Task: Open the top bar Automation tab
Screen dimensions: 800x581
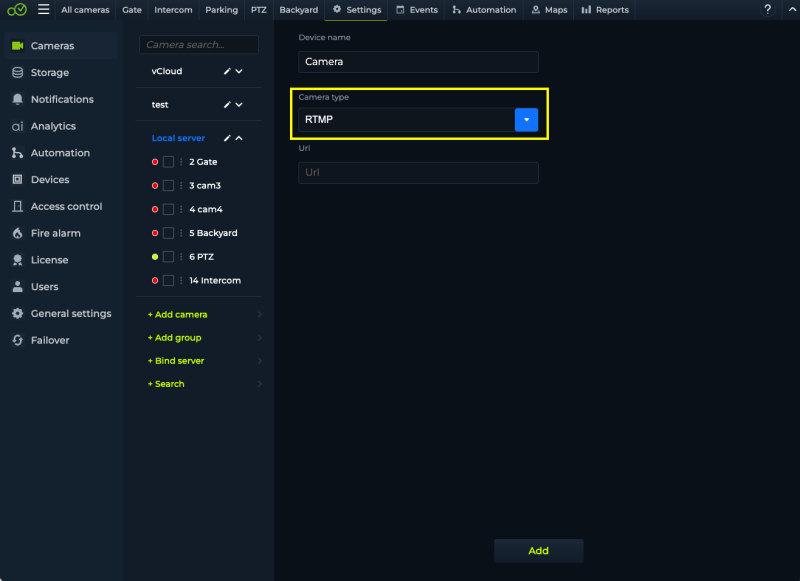Action: click(x=484, y=10)
